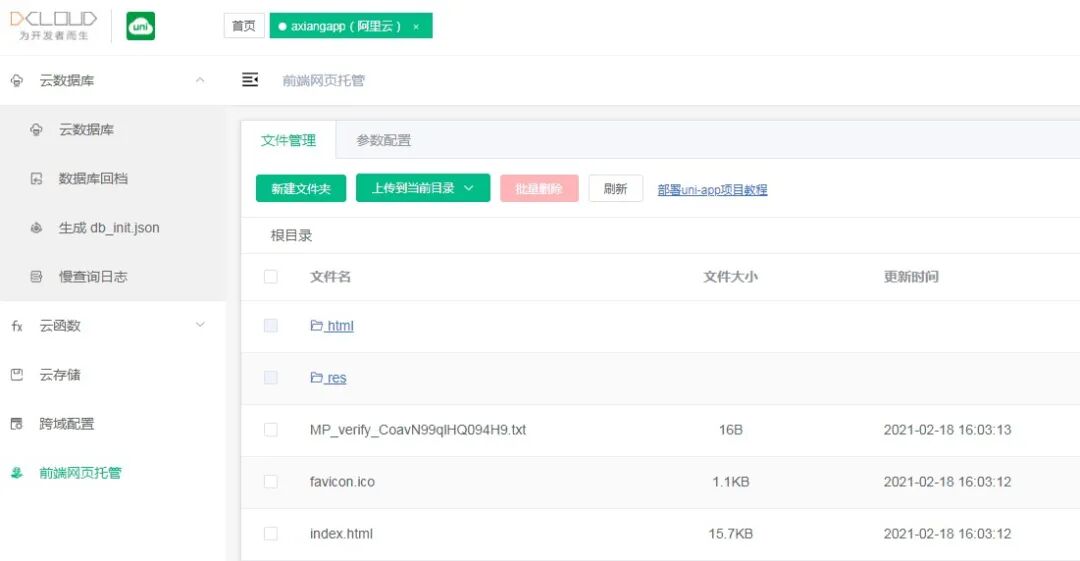The height and width of the screenshot is (561, 1080).
Task: Switch to the 文件管理 tab
Action: pos(288,140)
